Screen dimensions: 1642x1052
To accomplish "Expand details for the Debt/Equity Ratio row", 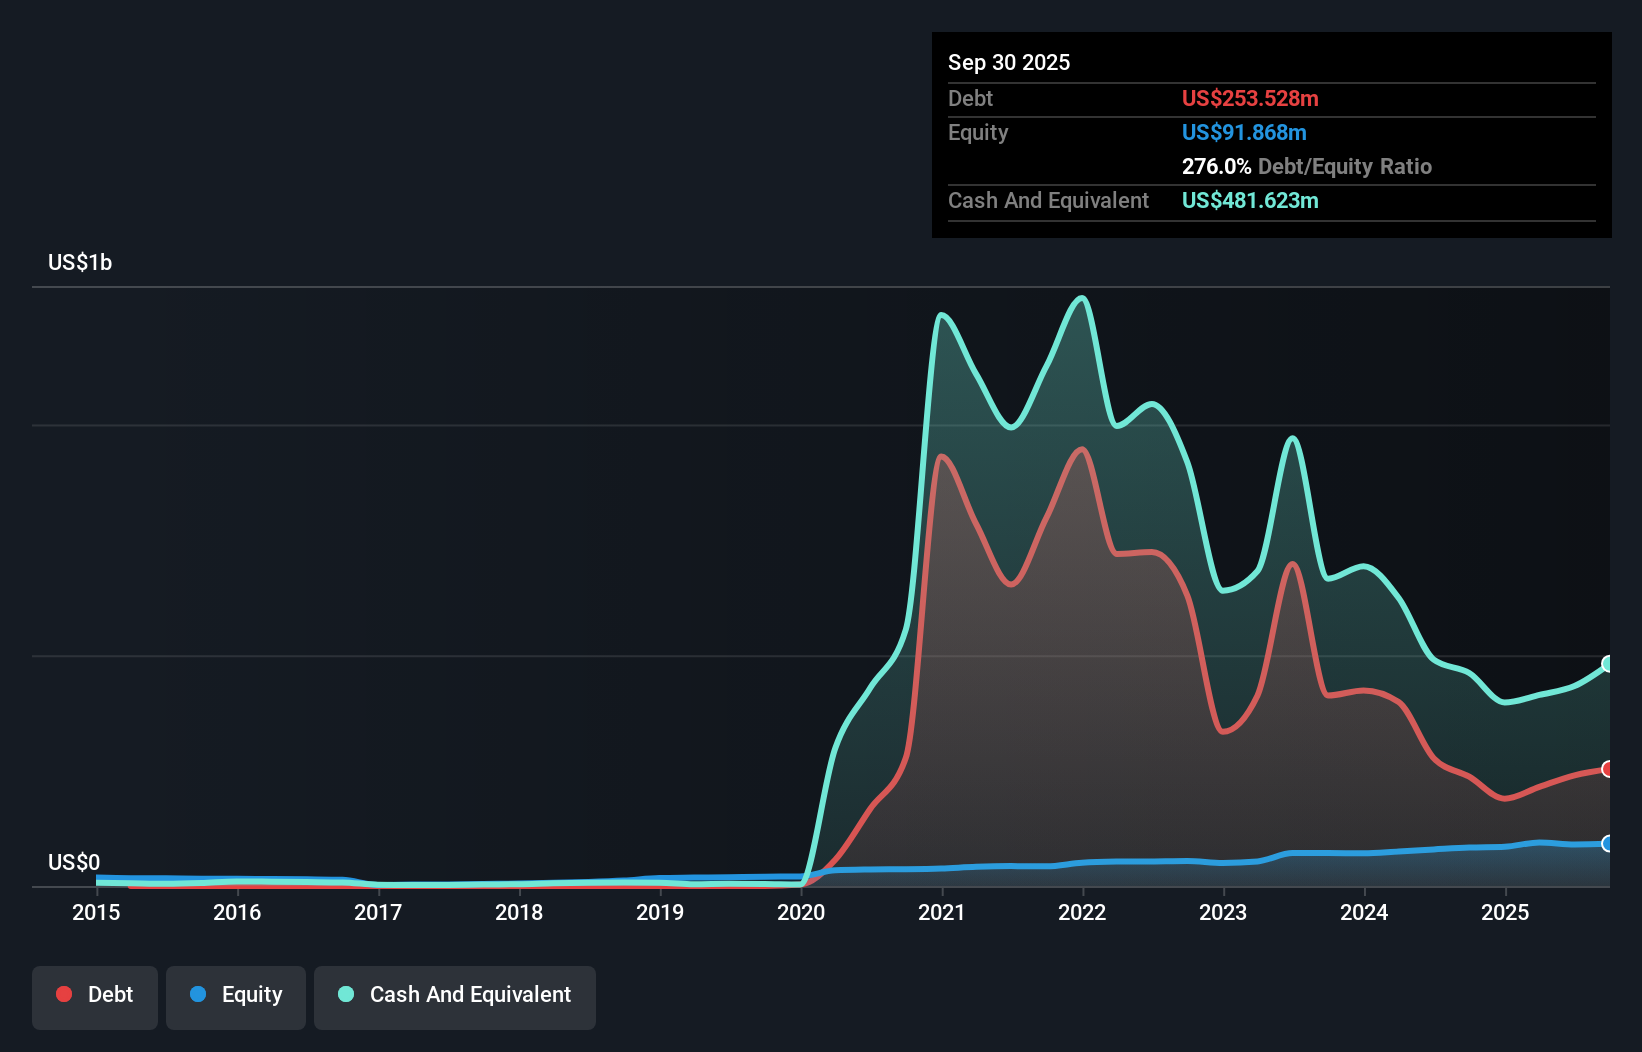I will 1306,166.
